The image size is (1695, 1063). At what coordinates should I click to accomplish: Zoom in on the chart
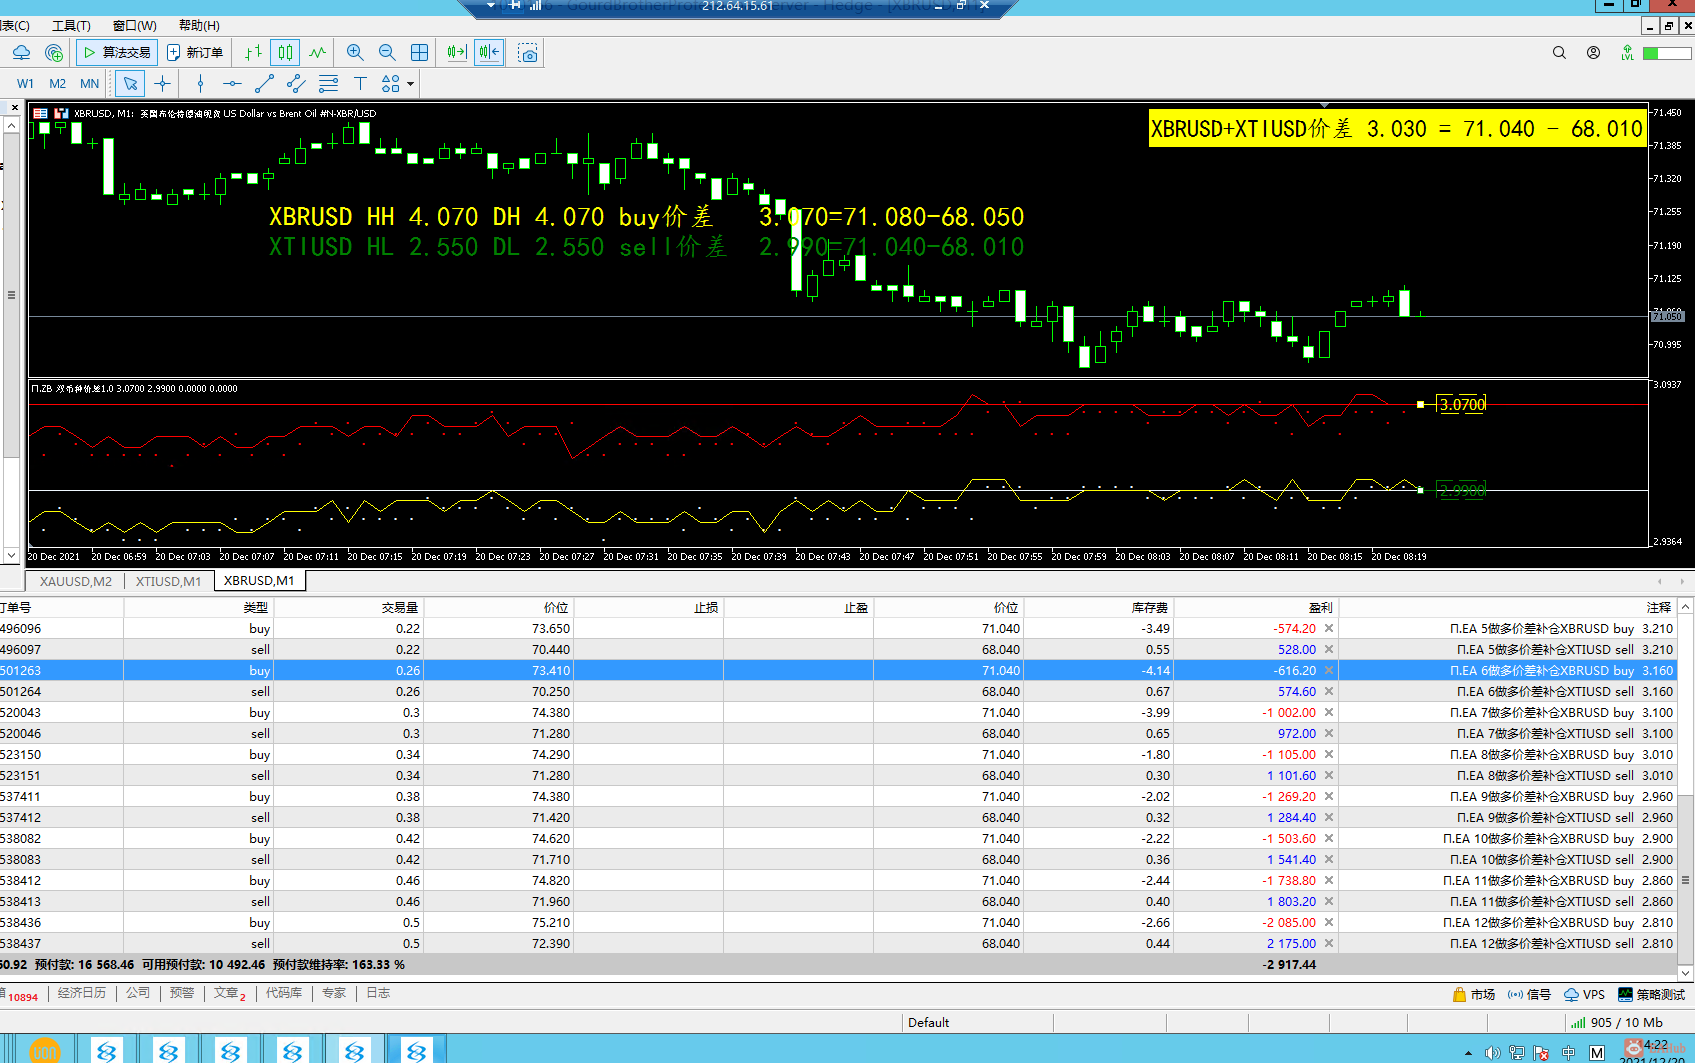point(355,53)
